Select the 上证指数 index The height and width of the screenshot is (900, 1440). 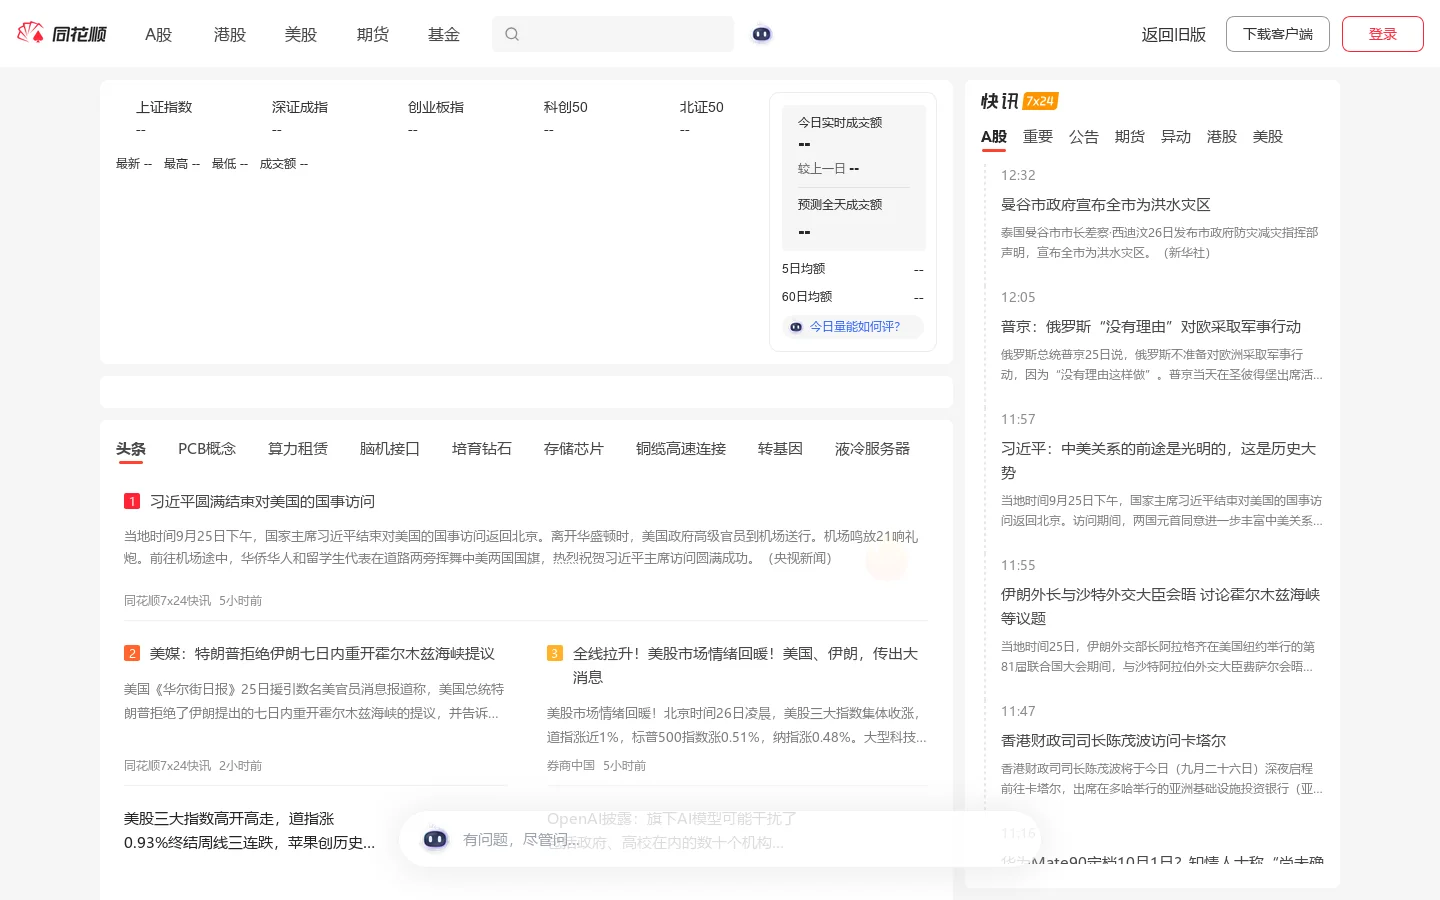164,107
